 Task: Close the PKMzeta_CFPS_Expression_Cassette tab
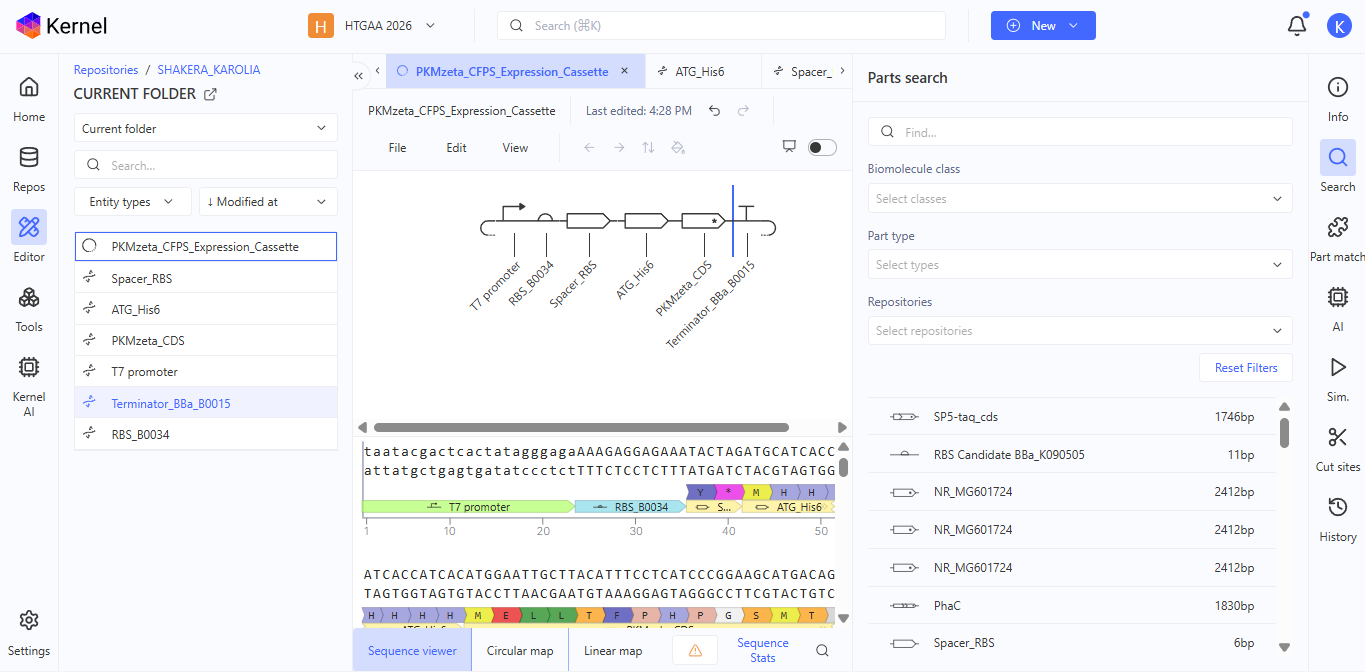coord(625,71)
